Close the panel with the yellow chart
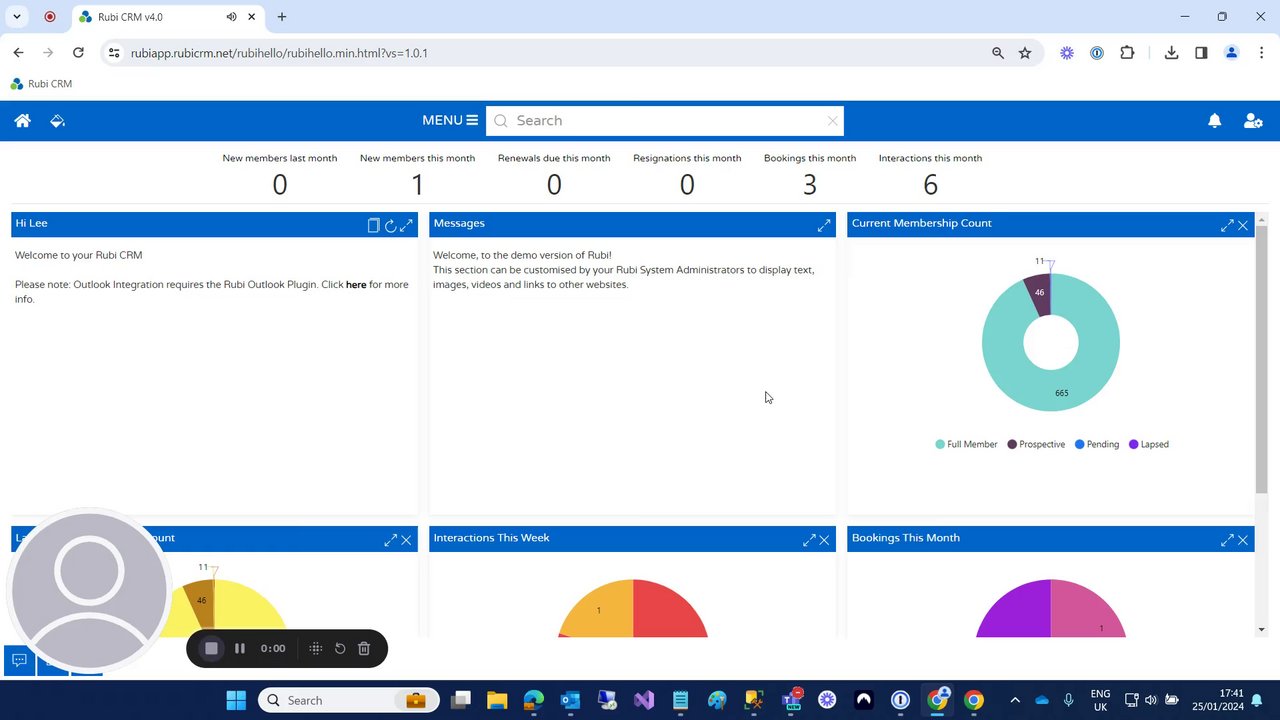Image resolution: width=1280 pixels, height=720 pixels. point(406,540)
